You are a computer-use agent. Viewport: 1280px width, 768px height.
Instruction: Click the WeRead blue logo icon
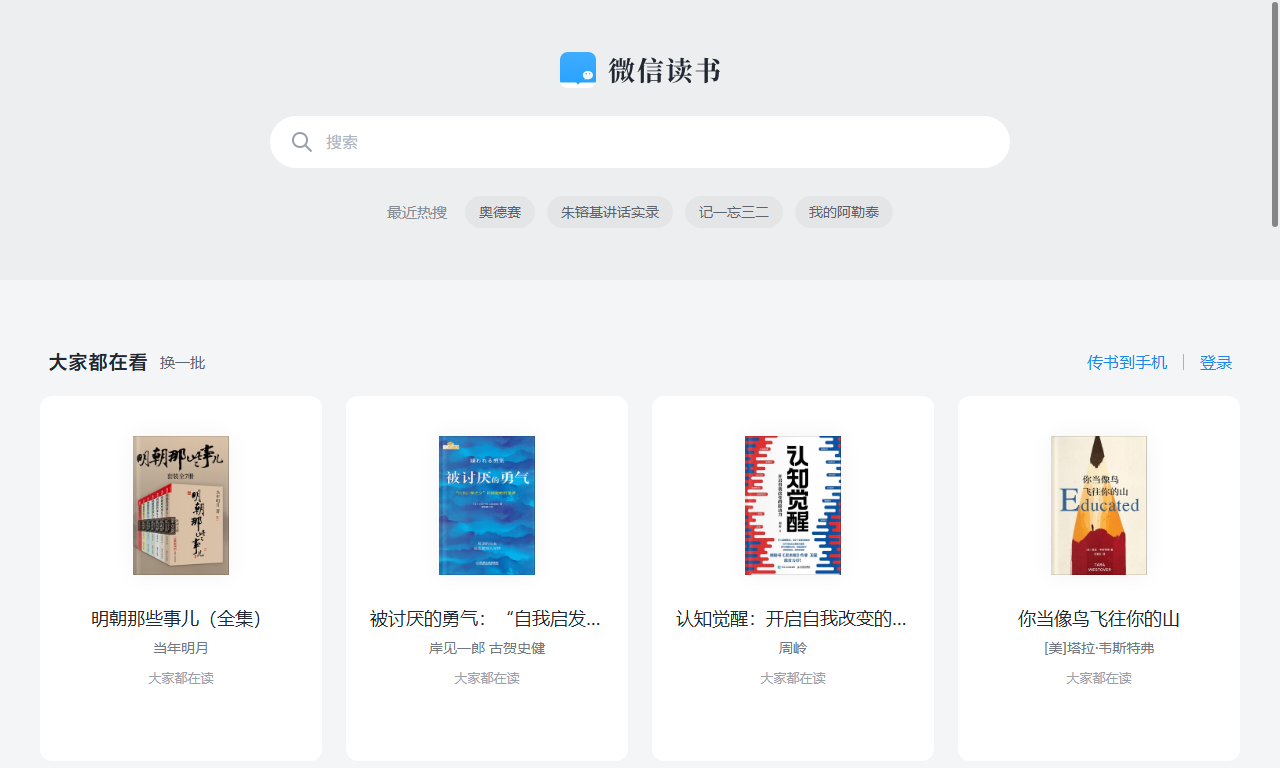click(x=578, y=70)
